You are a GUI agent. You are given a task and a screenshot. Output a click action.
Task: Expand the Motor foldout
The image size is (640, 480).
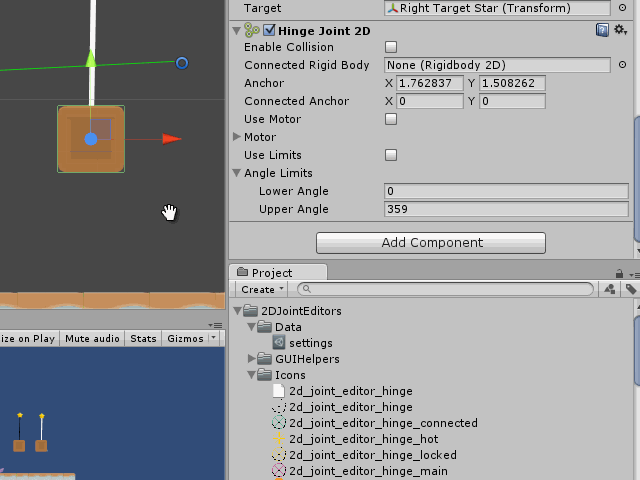[x=236, y=137]
